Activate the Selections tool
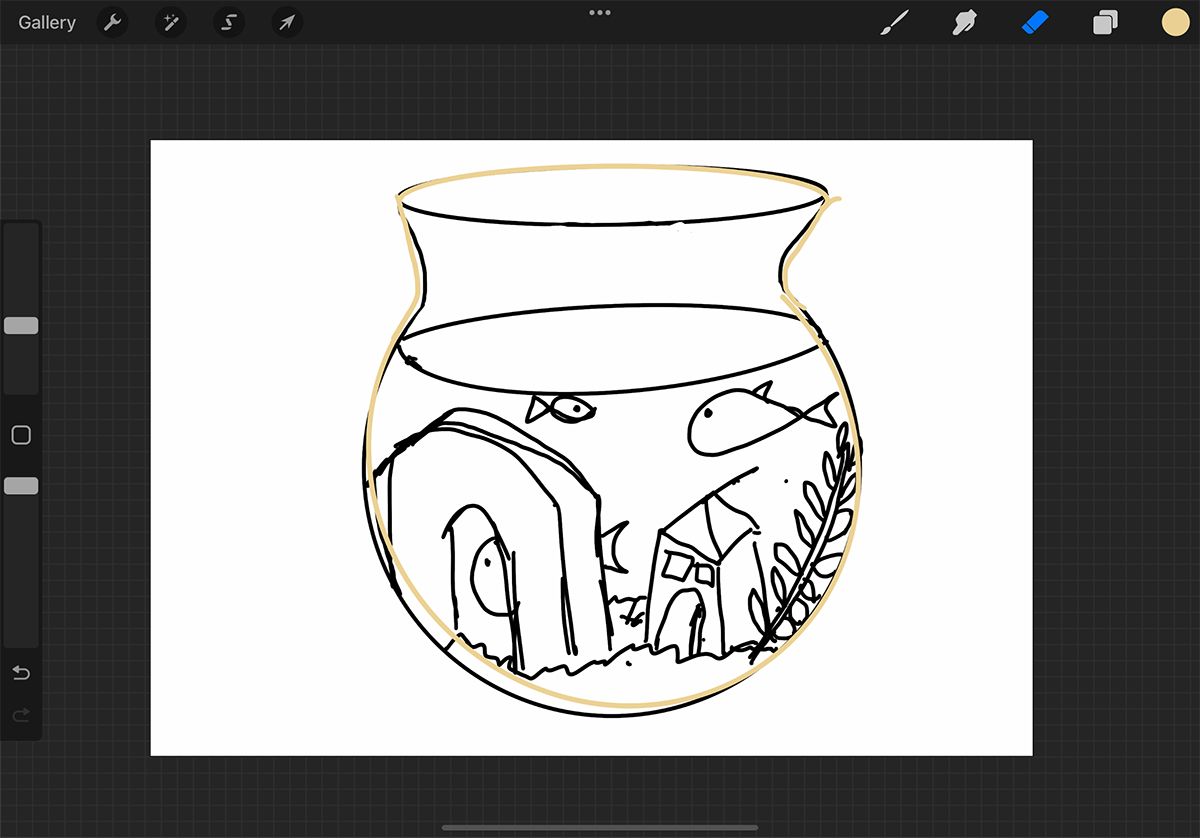 (228, 22)
